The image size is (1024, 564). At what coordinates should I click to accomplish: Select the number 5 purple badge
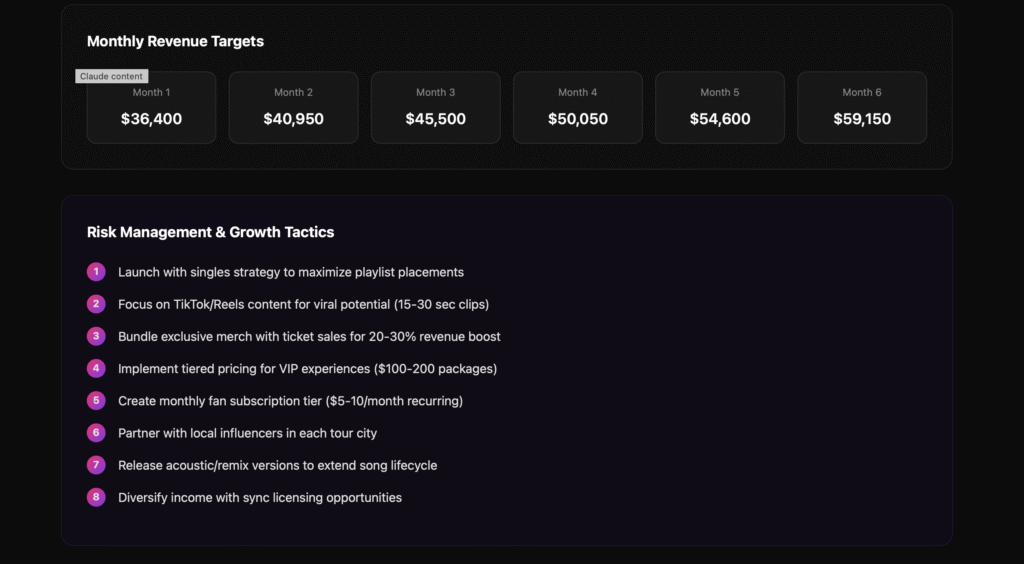pos(96,400)
